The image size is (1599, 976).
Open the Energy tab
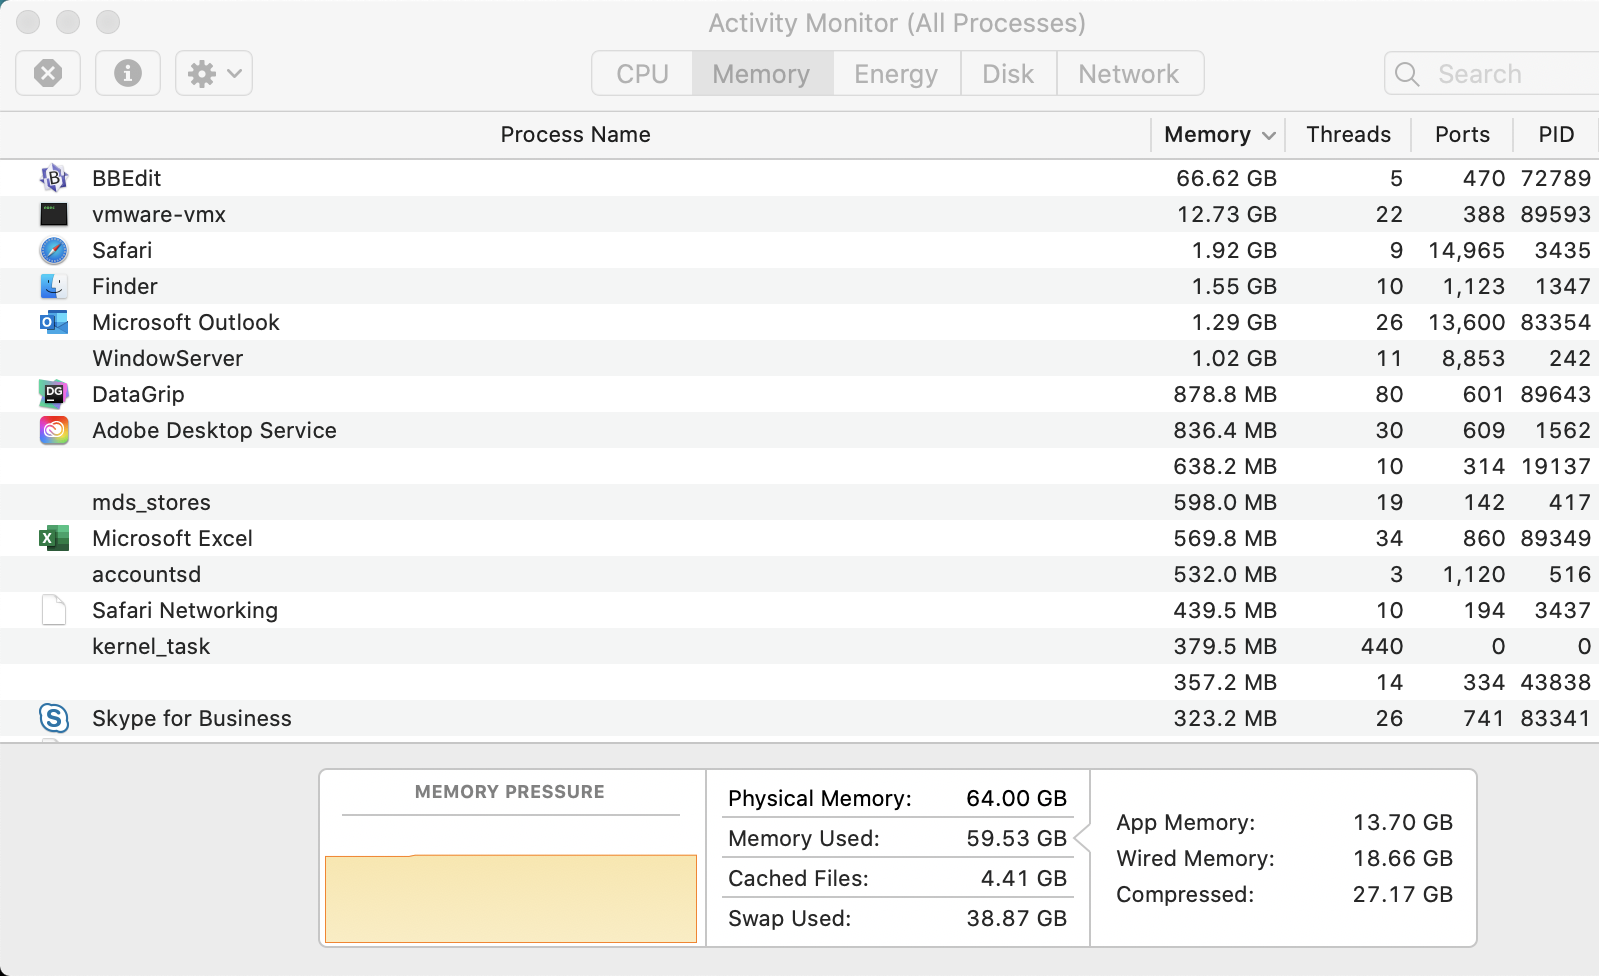tap(897, 74)
